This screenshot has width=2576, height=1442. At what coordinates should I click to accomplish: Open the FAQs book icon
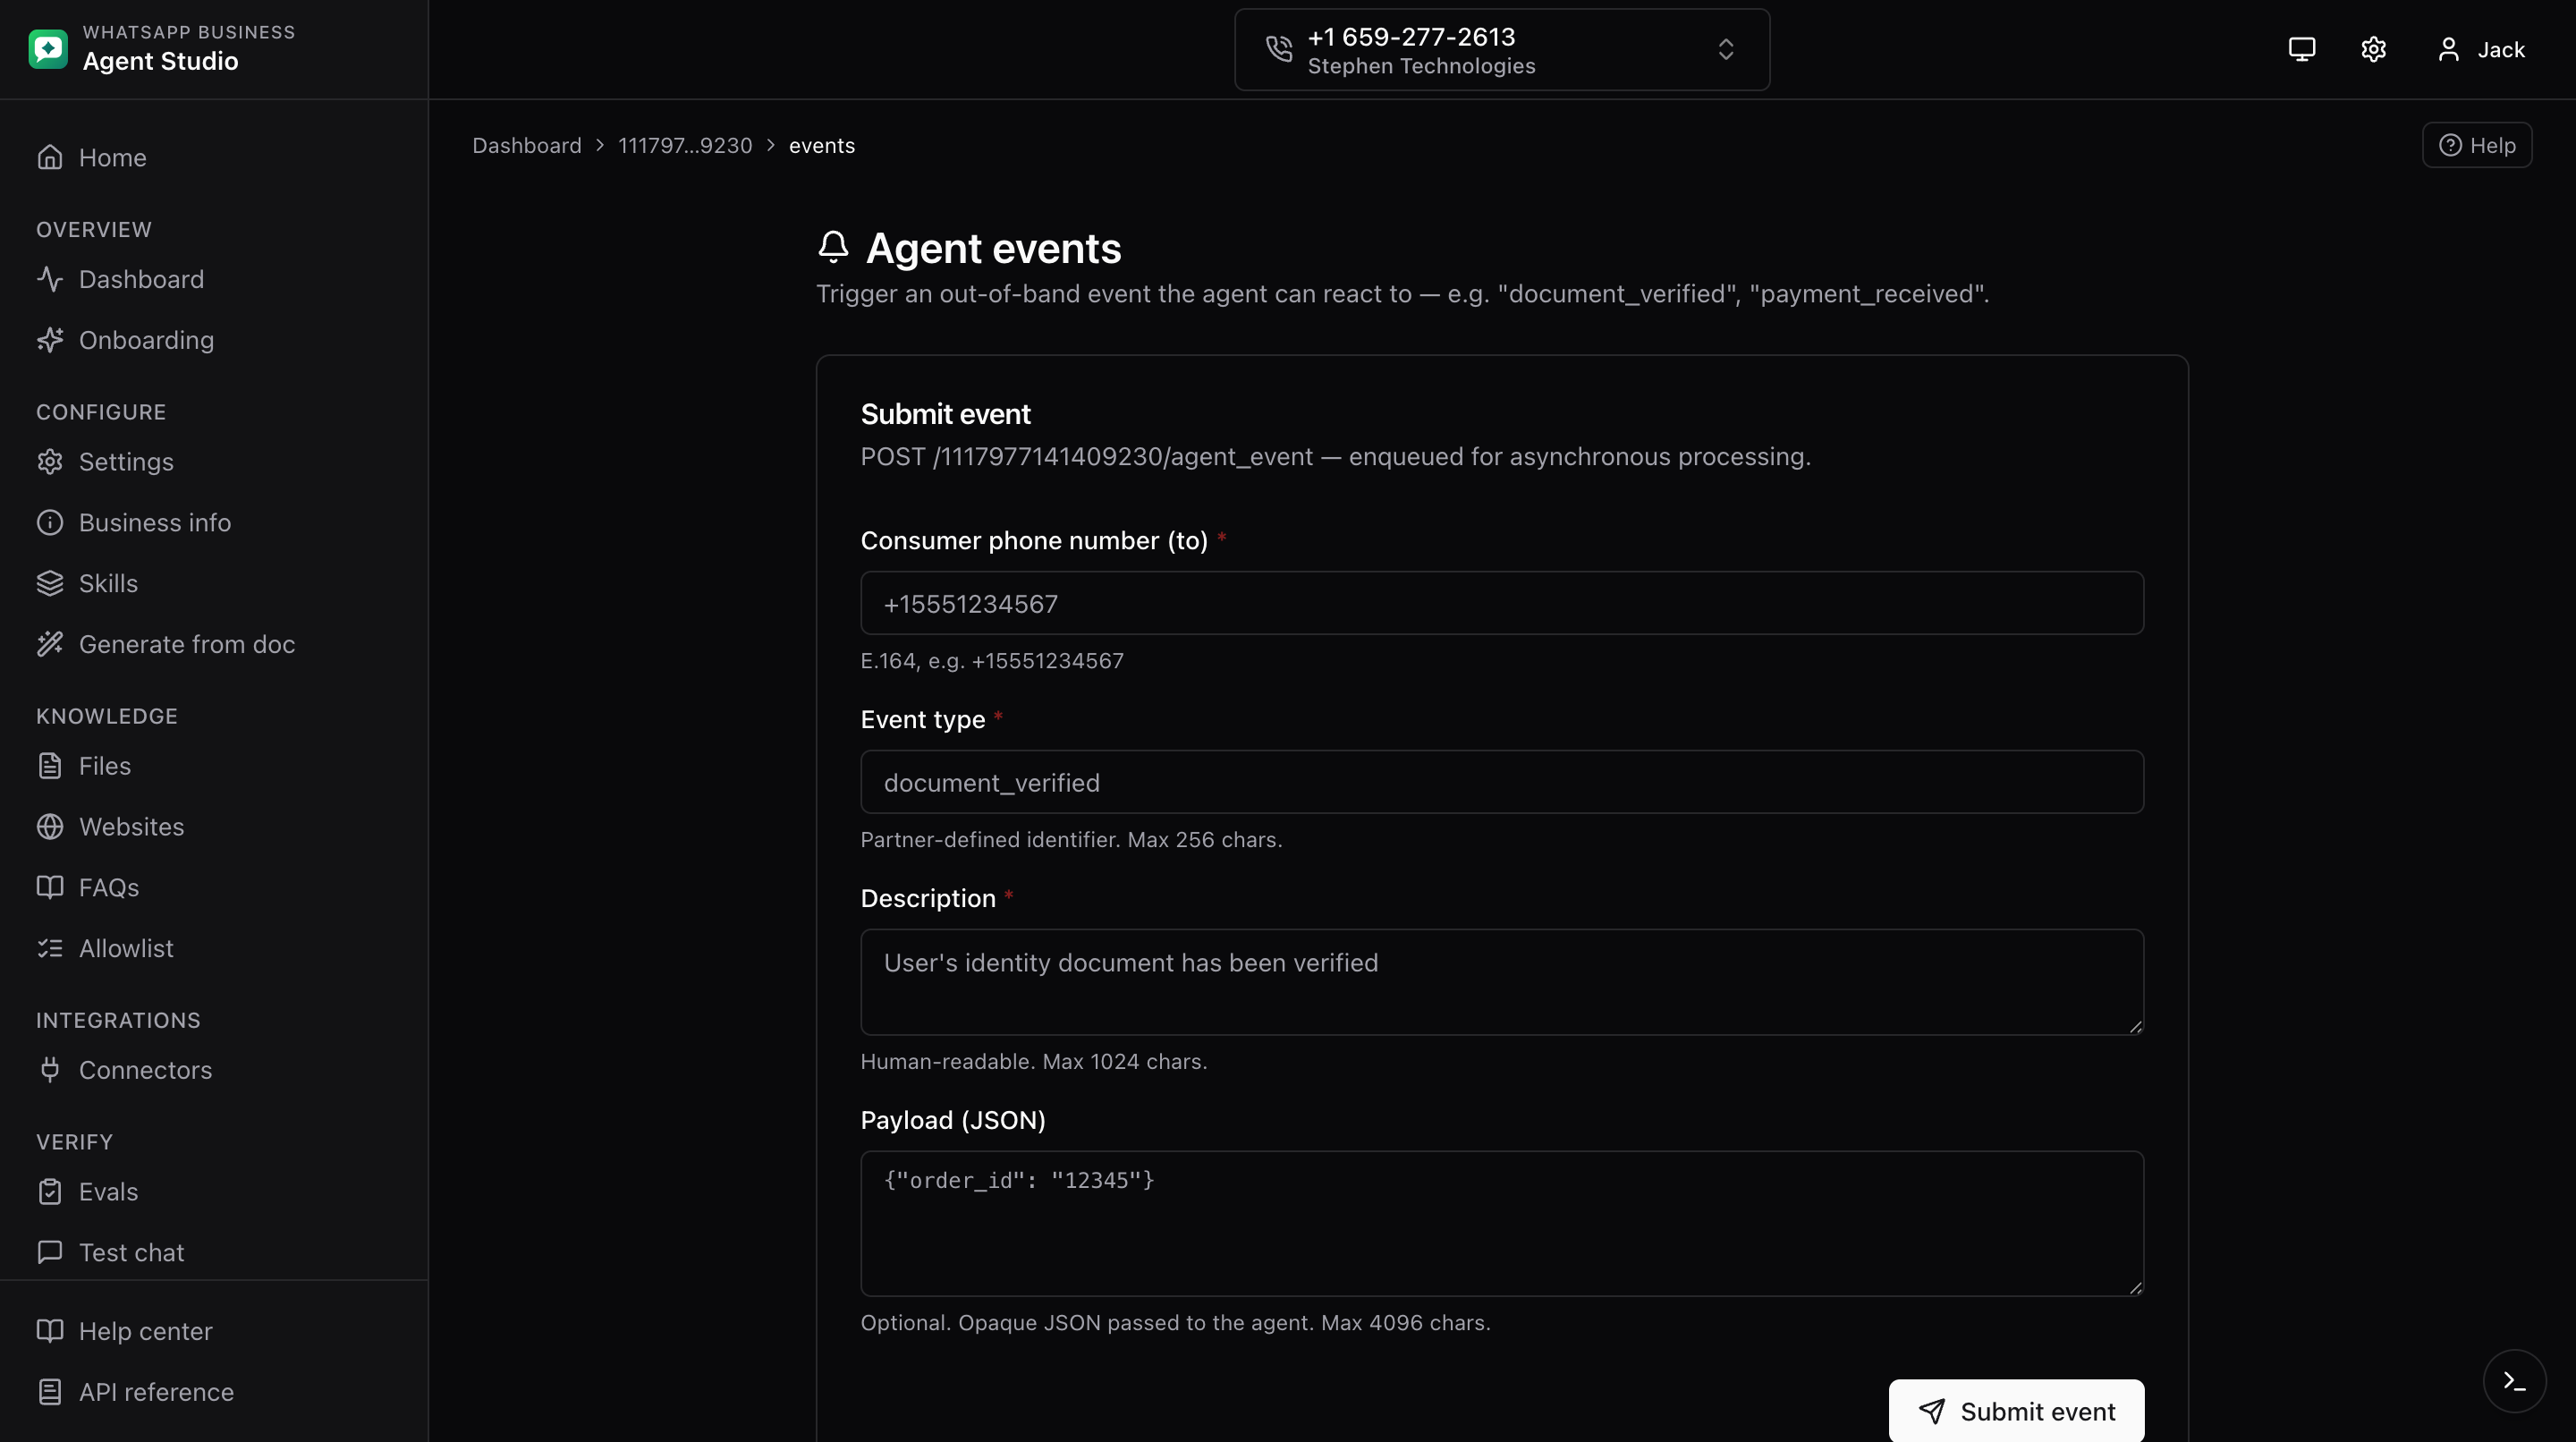(x=50, y=888)
